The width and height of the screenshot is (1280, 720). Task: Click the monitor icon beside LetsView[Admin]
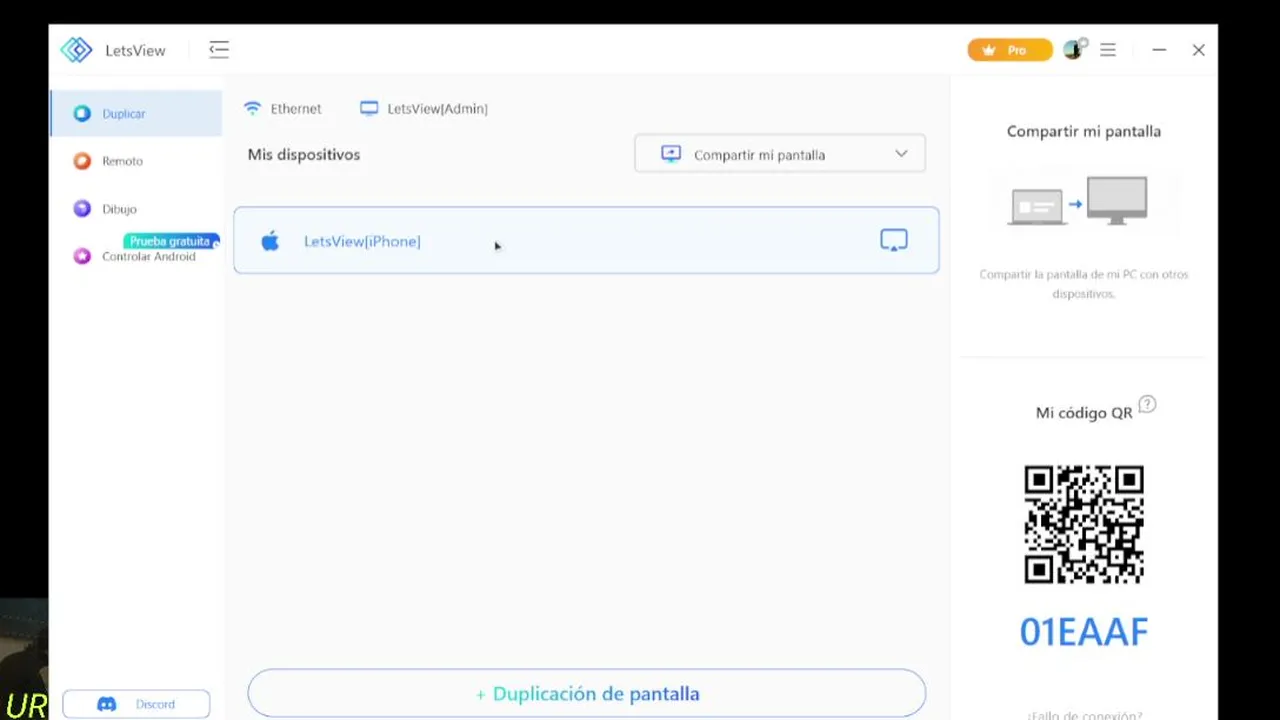[369, 108]
